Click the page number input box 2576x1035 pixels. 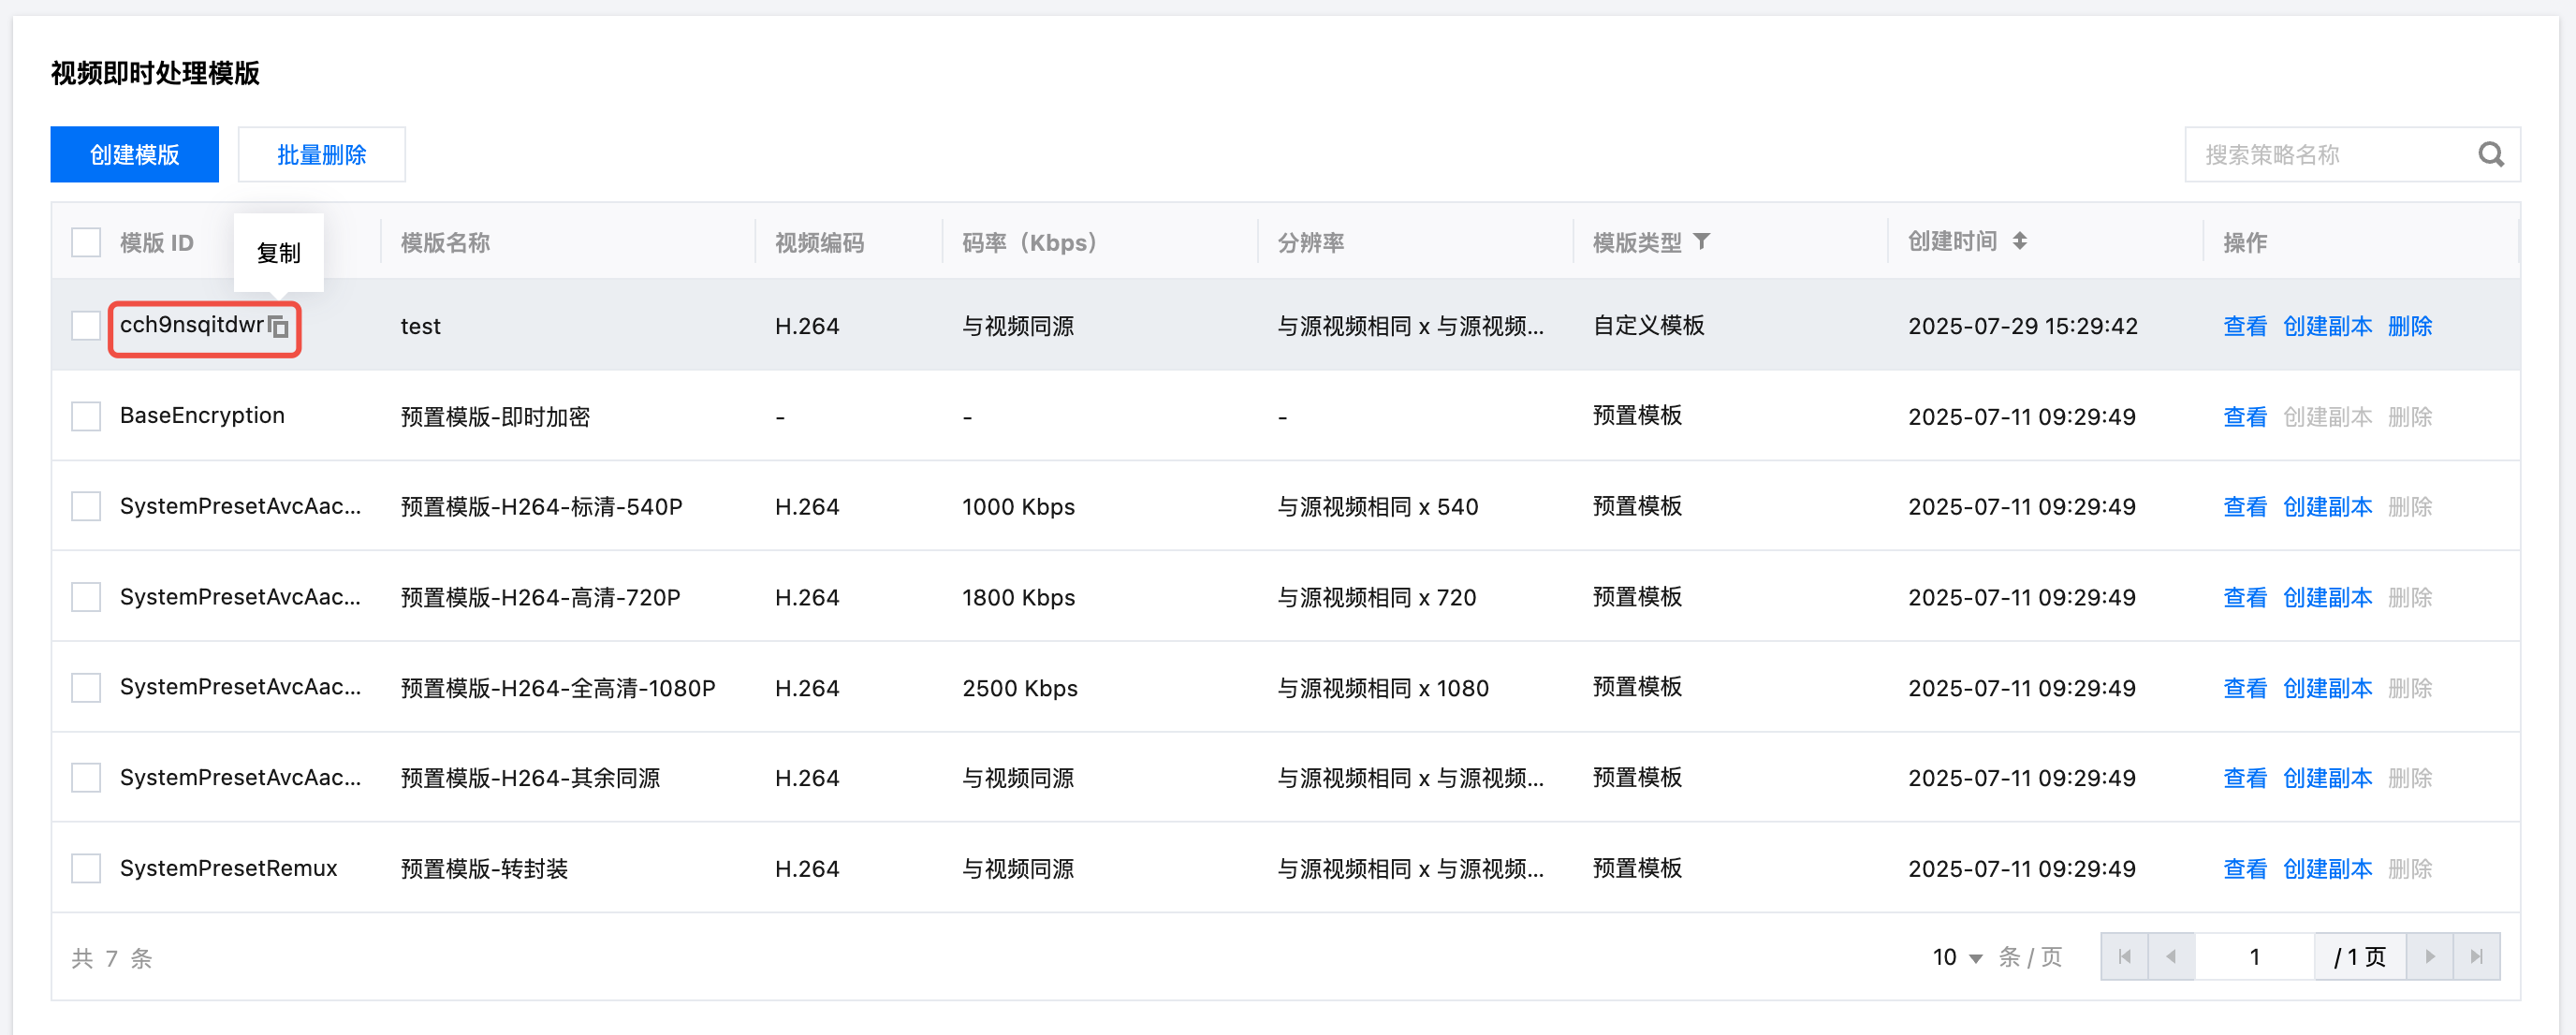[2254, 956]
